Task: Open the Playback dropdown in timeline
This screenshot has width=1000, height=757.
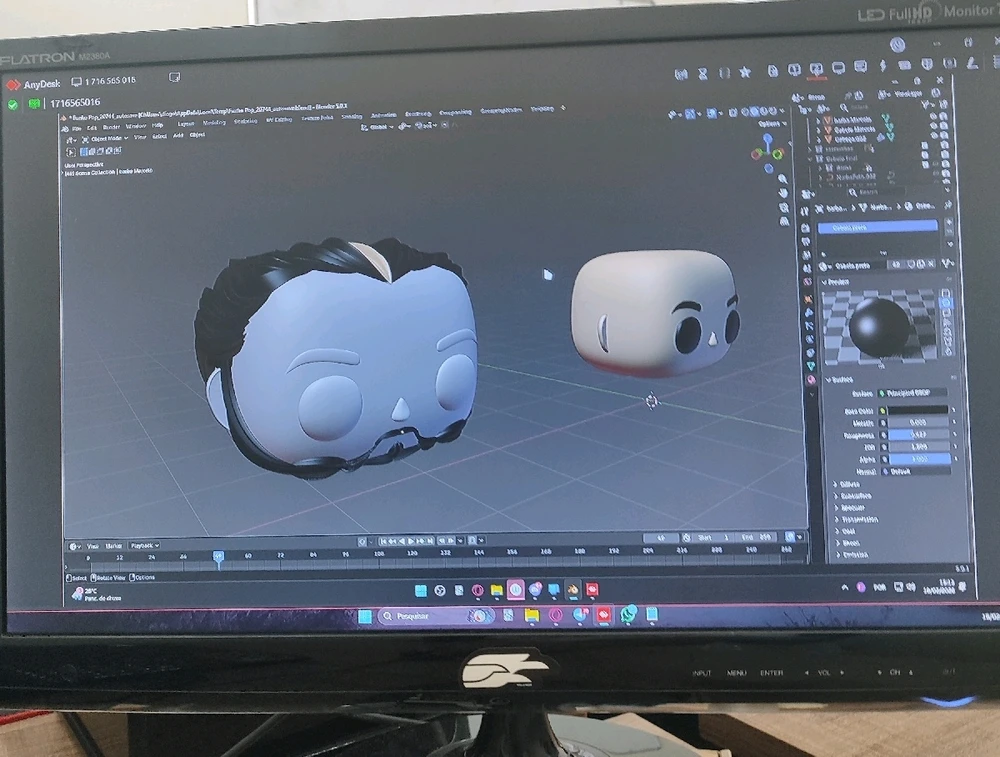Action: (144, 546)
